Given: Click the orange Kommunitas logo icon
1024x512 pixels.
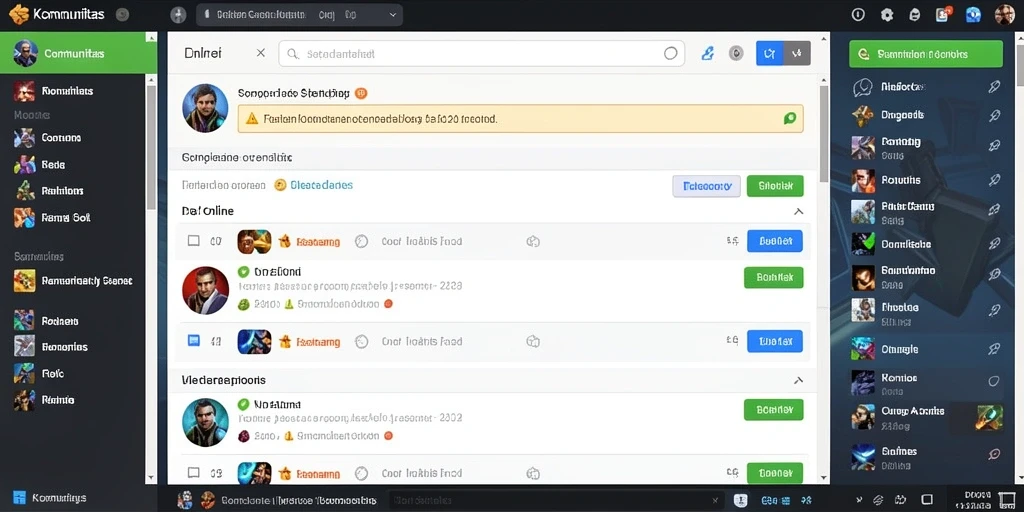Looking at the screenshot, I should [x=19, y=14].
